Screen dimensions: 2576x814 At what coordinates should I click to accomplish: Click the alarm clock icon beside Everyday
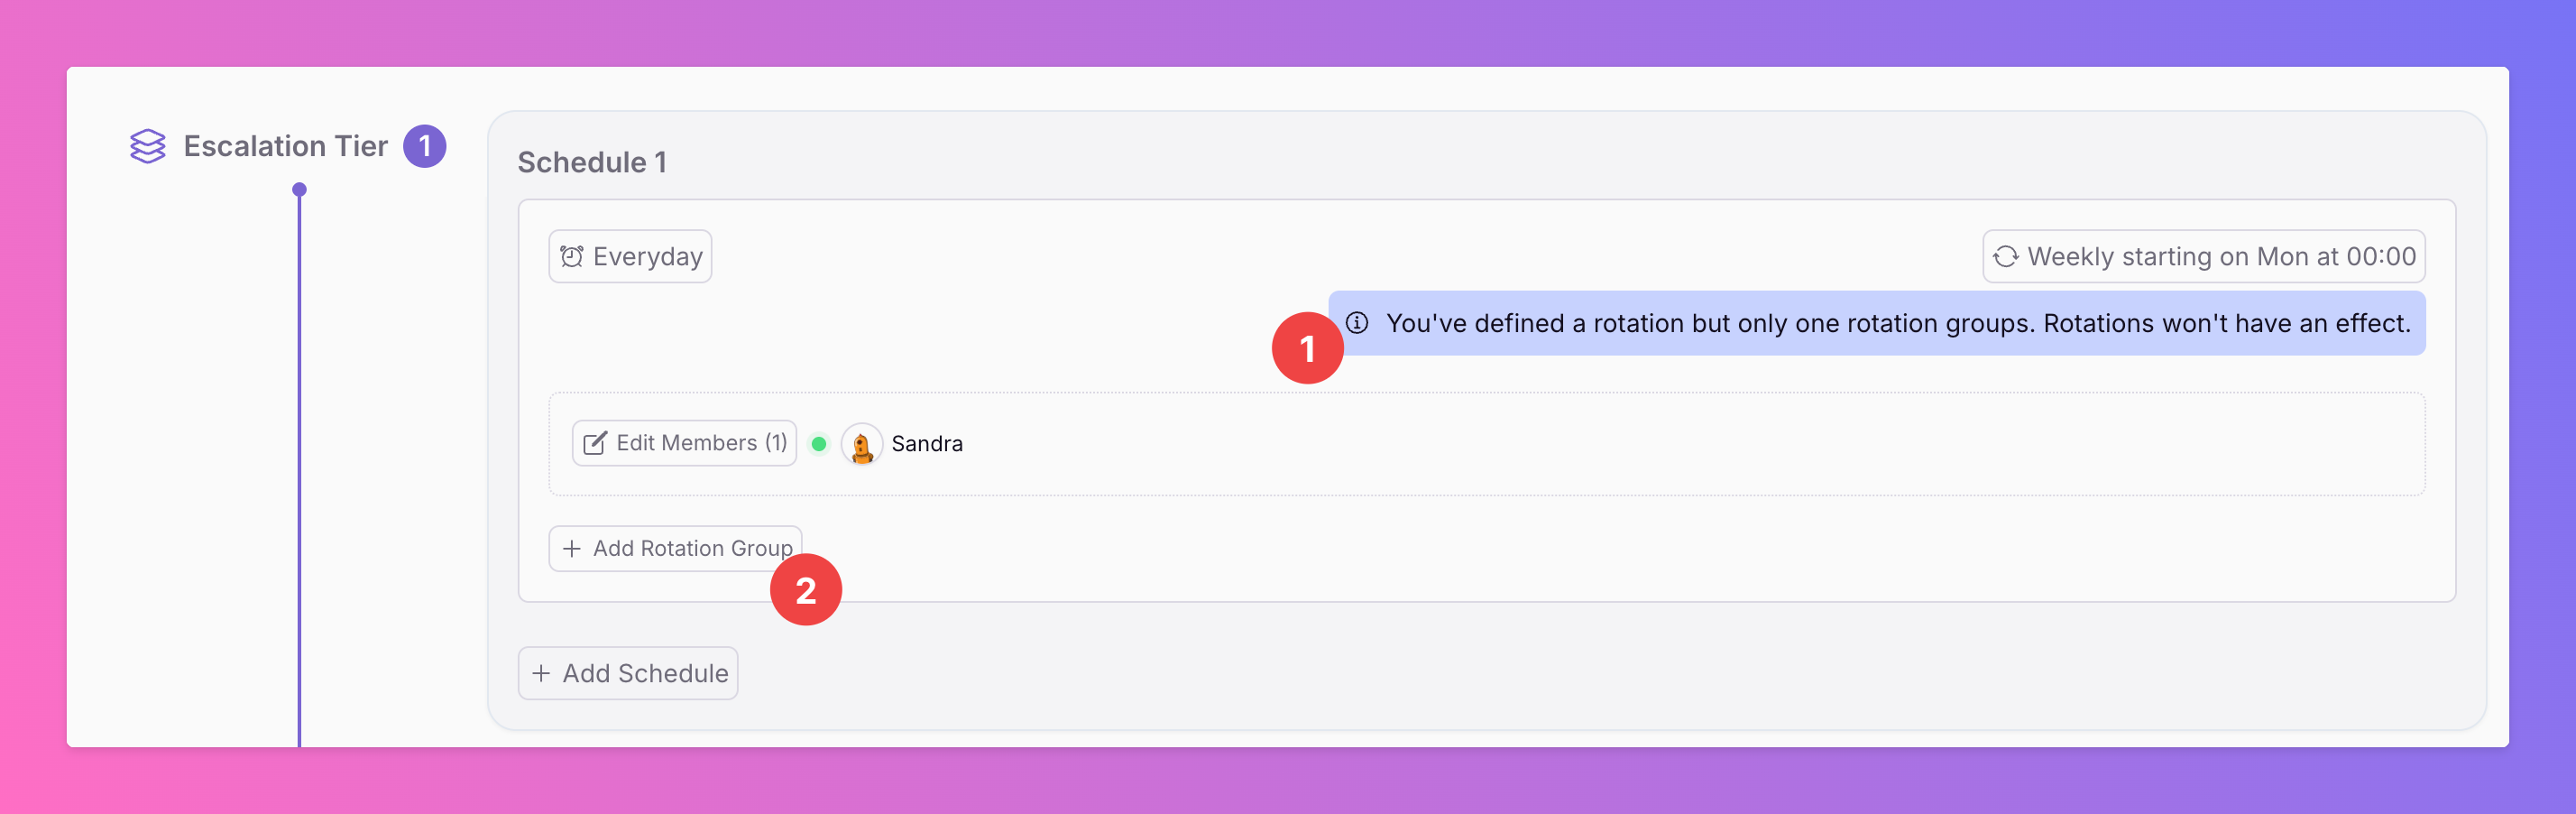point(572,256)
